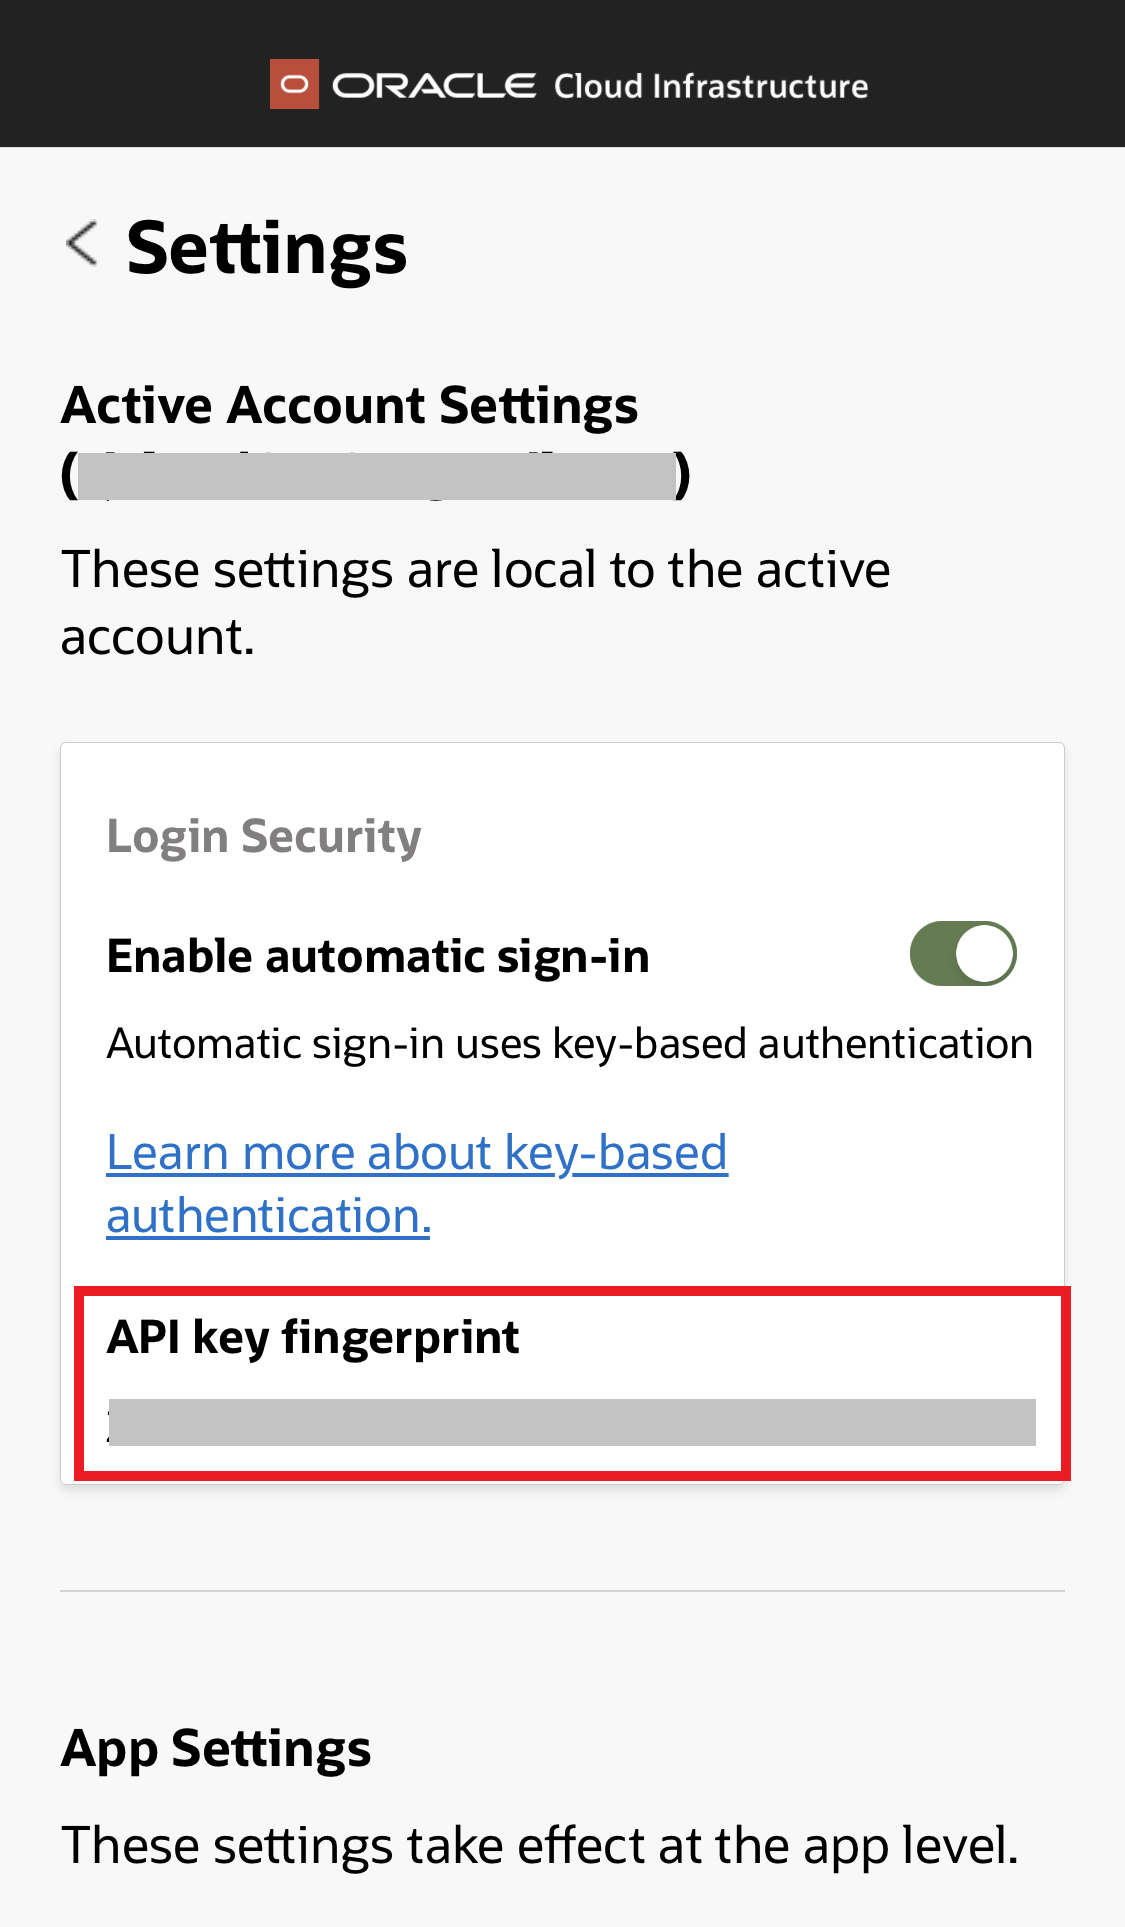1125x1927 pixels.
Task: Click the key-based authentication description text
Action: click(569, 1044)
